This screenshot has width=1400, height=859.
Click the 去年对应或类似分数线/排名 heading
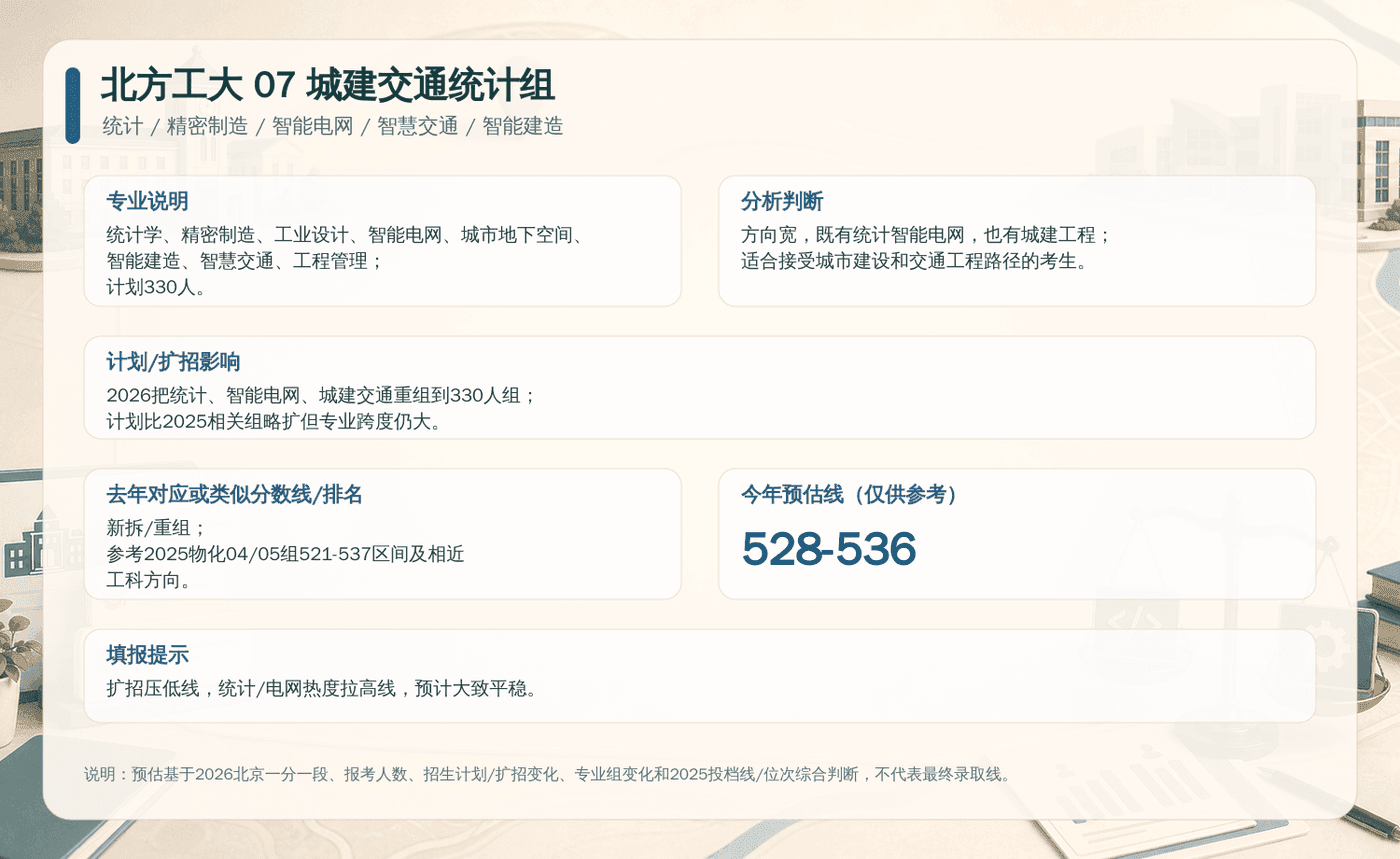[234, 494]
